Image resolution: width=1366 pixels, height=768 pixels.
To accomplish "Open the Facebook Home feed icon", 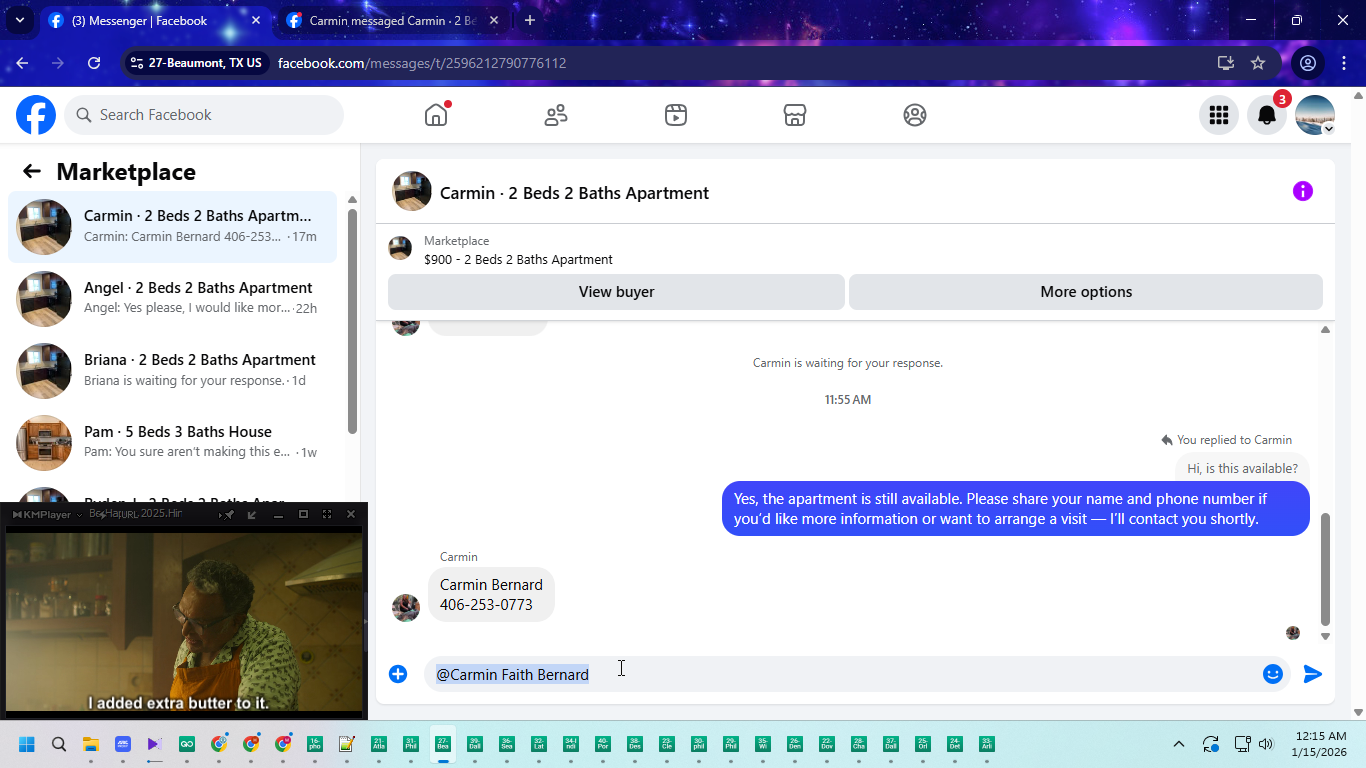I will pos(436,115).
